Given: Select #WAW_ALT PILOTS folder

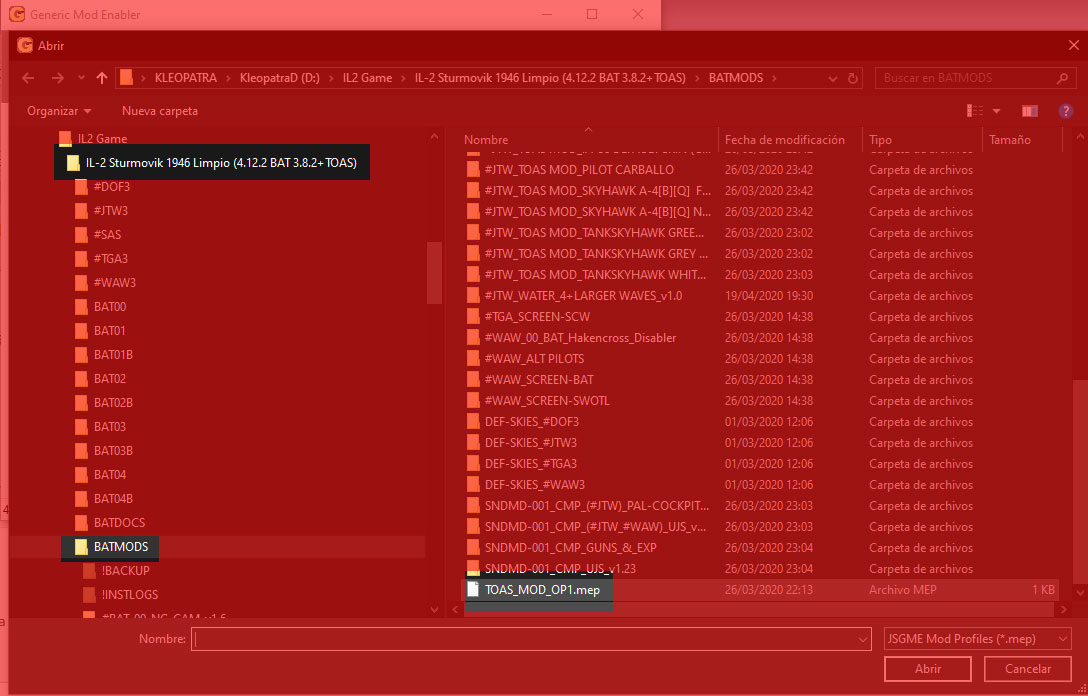Looking at the screenshot, I should [x=534, y=359].
